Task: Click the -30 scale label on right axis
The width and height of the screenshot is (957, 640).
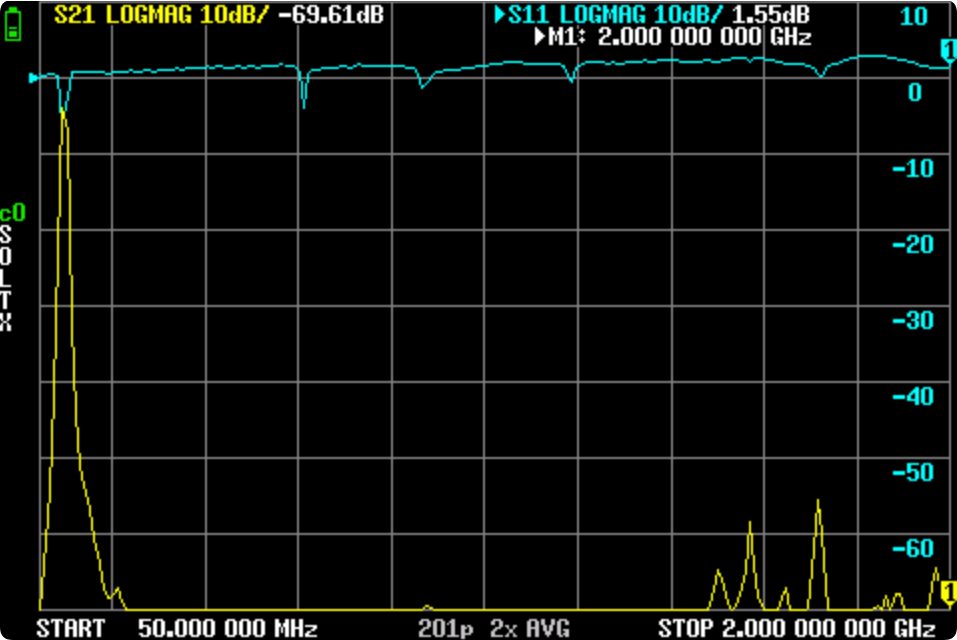Action: (x=912, y=321)
